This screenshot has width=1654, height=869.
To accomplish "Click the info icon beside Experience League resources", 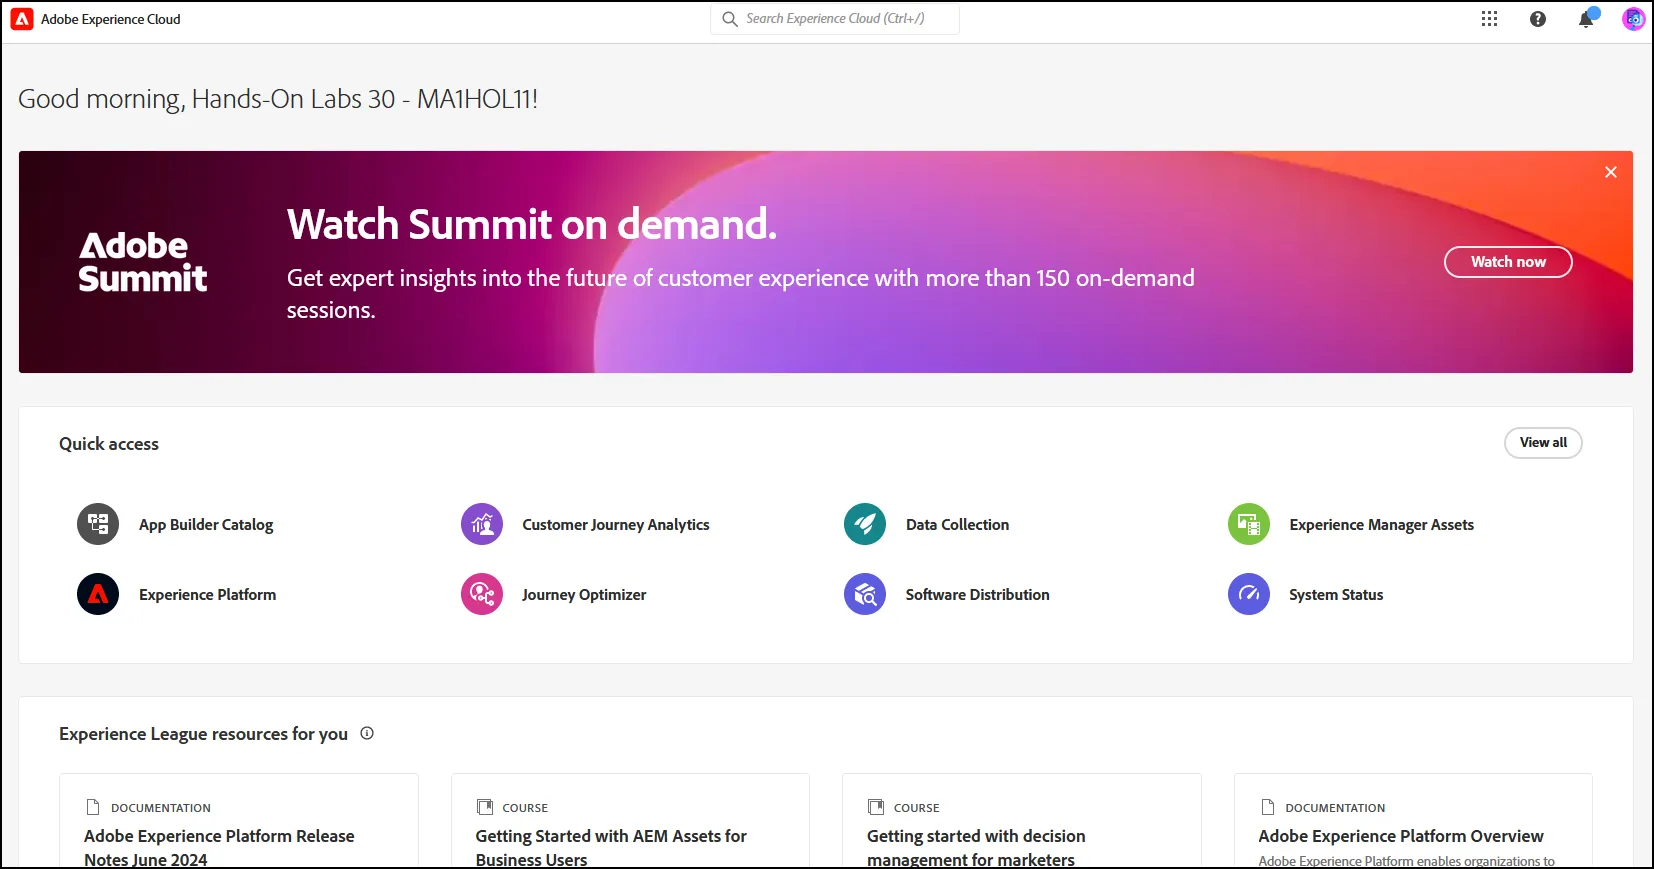I will pyautogui.click(x=367, y=733).
